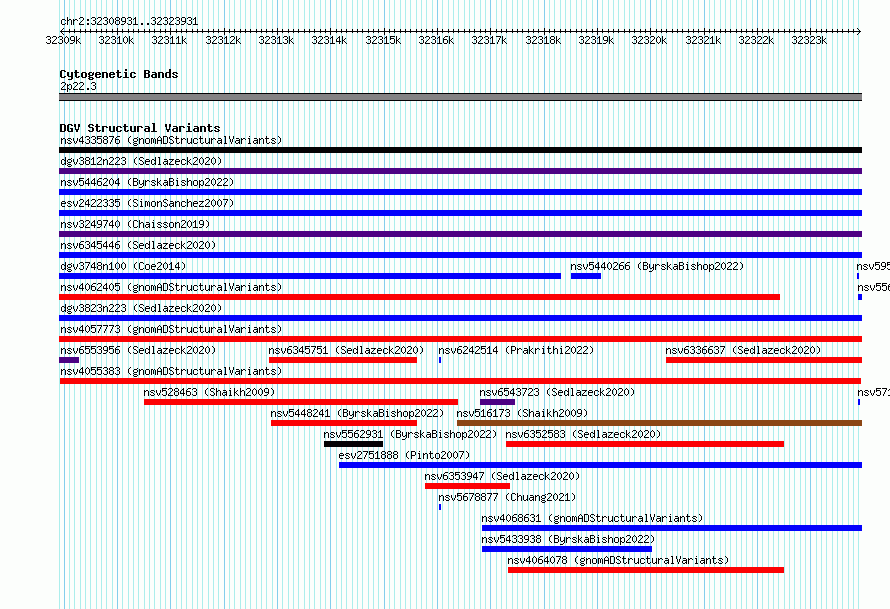Select the red nsv6336637 variant bar
Image resolution: width=890 pixels, height=609 pixels.
764,360
